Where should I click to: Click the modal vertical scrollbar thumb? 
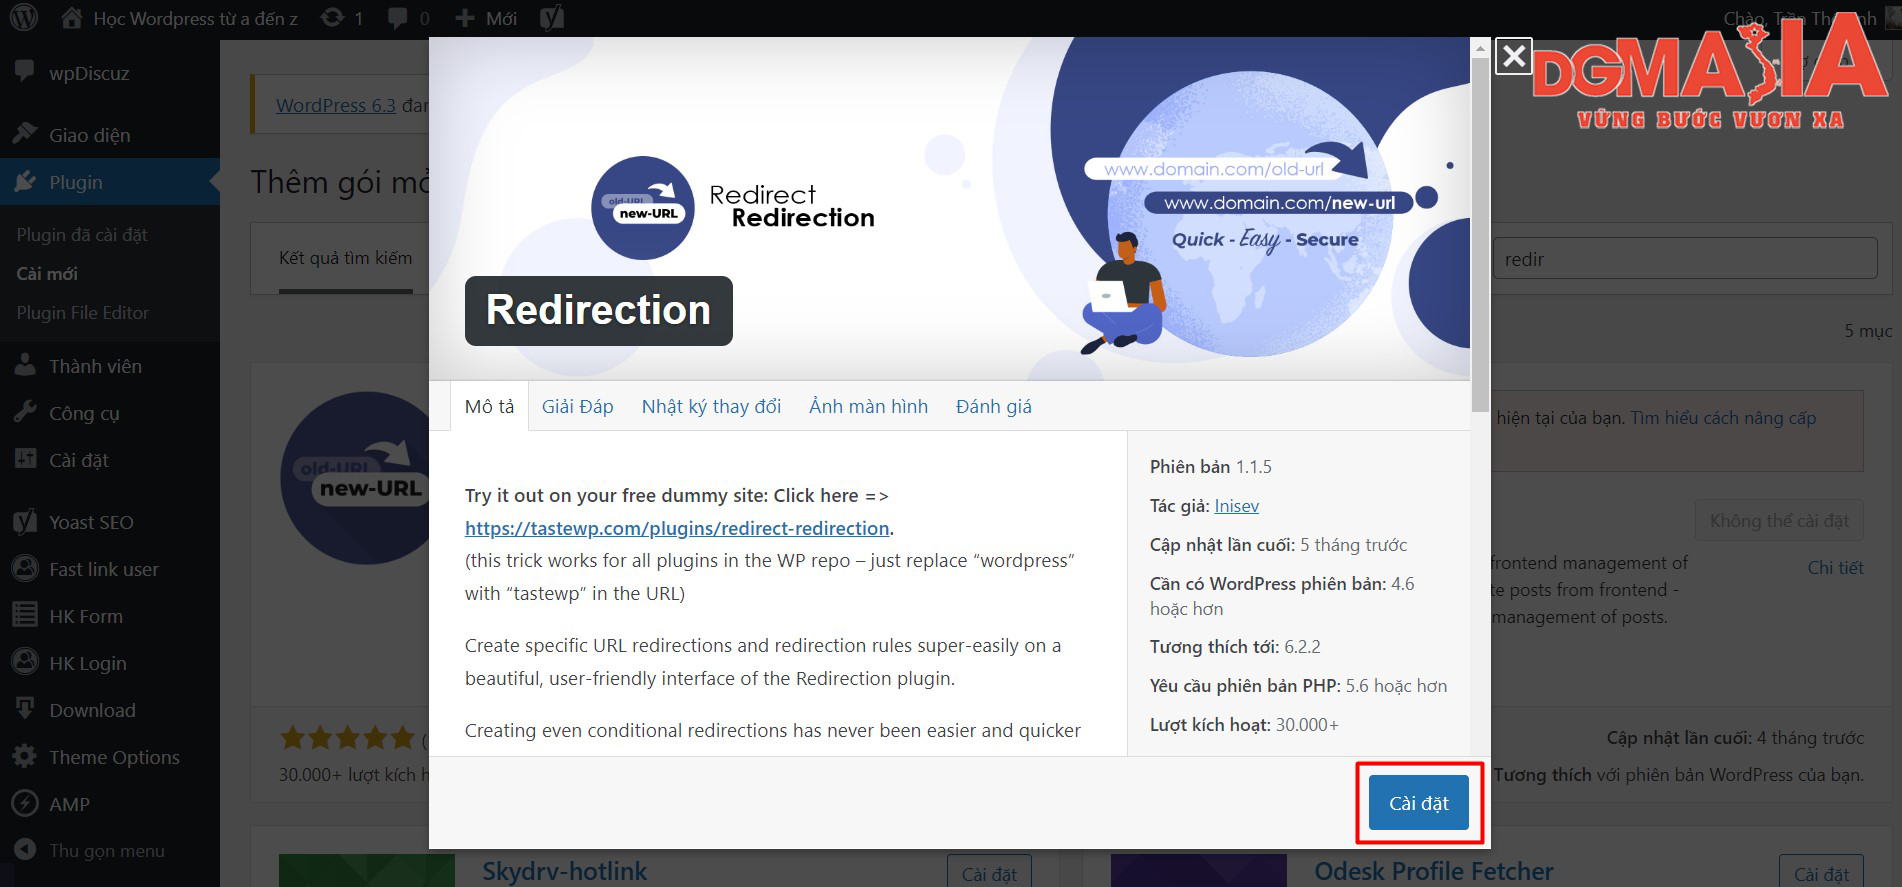coord(1480,234)
